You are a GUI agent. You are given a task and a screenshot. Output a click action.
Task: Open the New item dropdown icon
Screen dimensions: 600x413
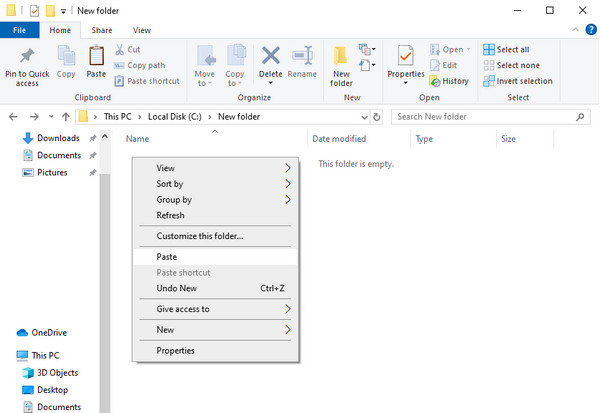(x=367, y=49)
